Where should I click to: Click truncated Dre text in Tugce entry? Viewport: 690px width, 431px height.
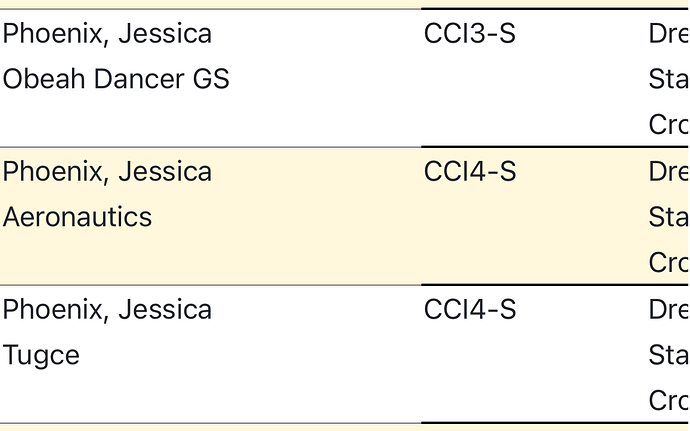[669, 309]
